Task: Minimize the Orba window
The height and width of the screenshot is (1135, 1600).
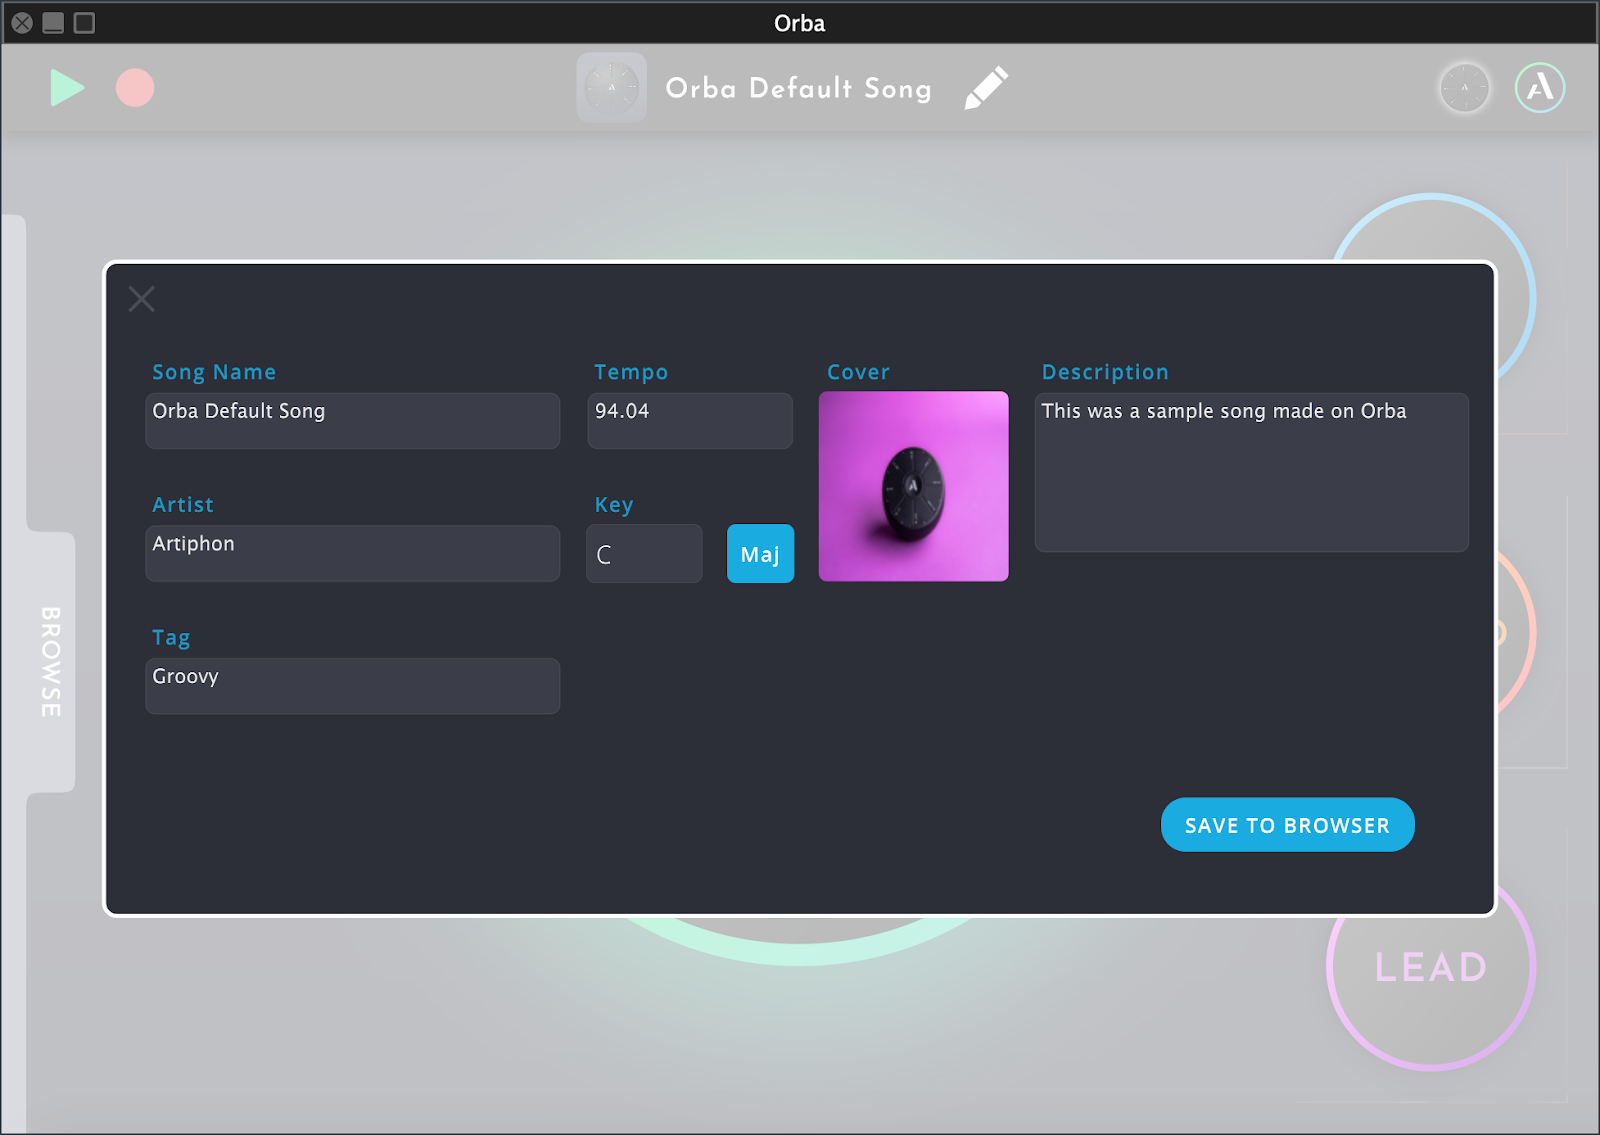Action: [53, 23]
